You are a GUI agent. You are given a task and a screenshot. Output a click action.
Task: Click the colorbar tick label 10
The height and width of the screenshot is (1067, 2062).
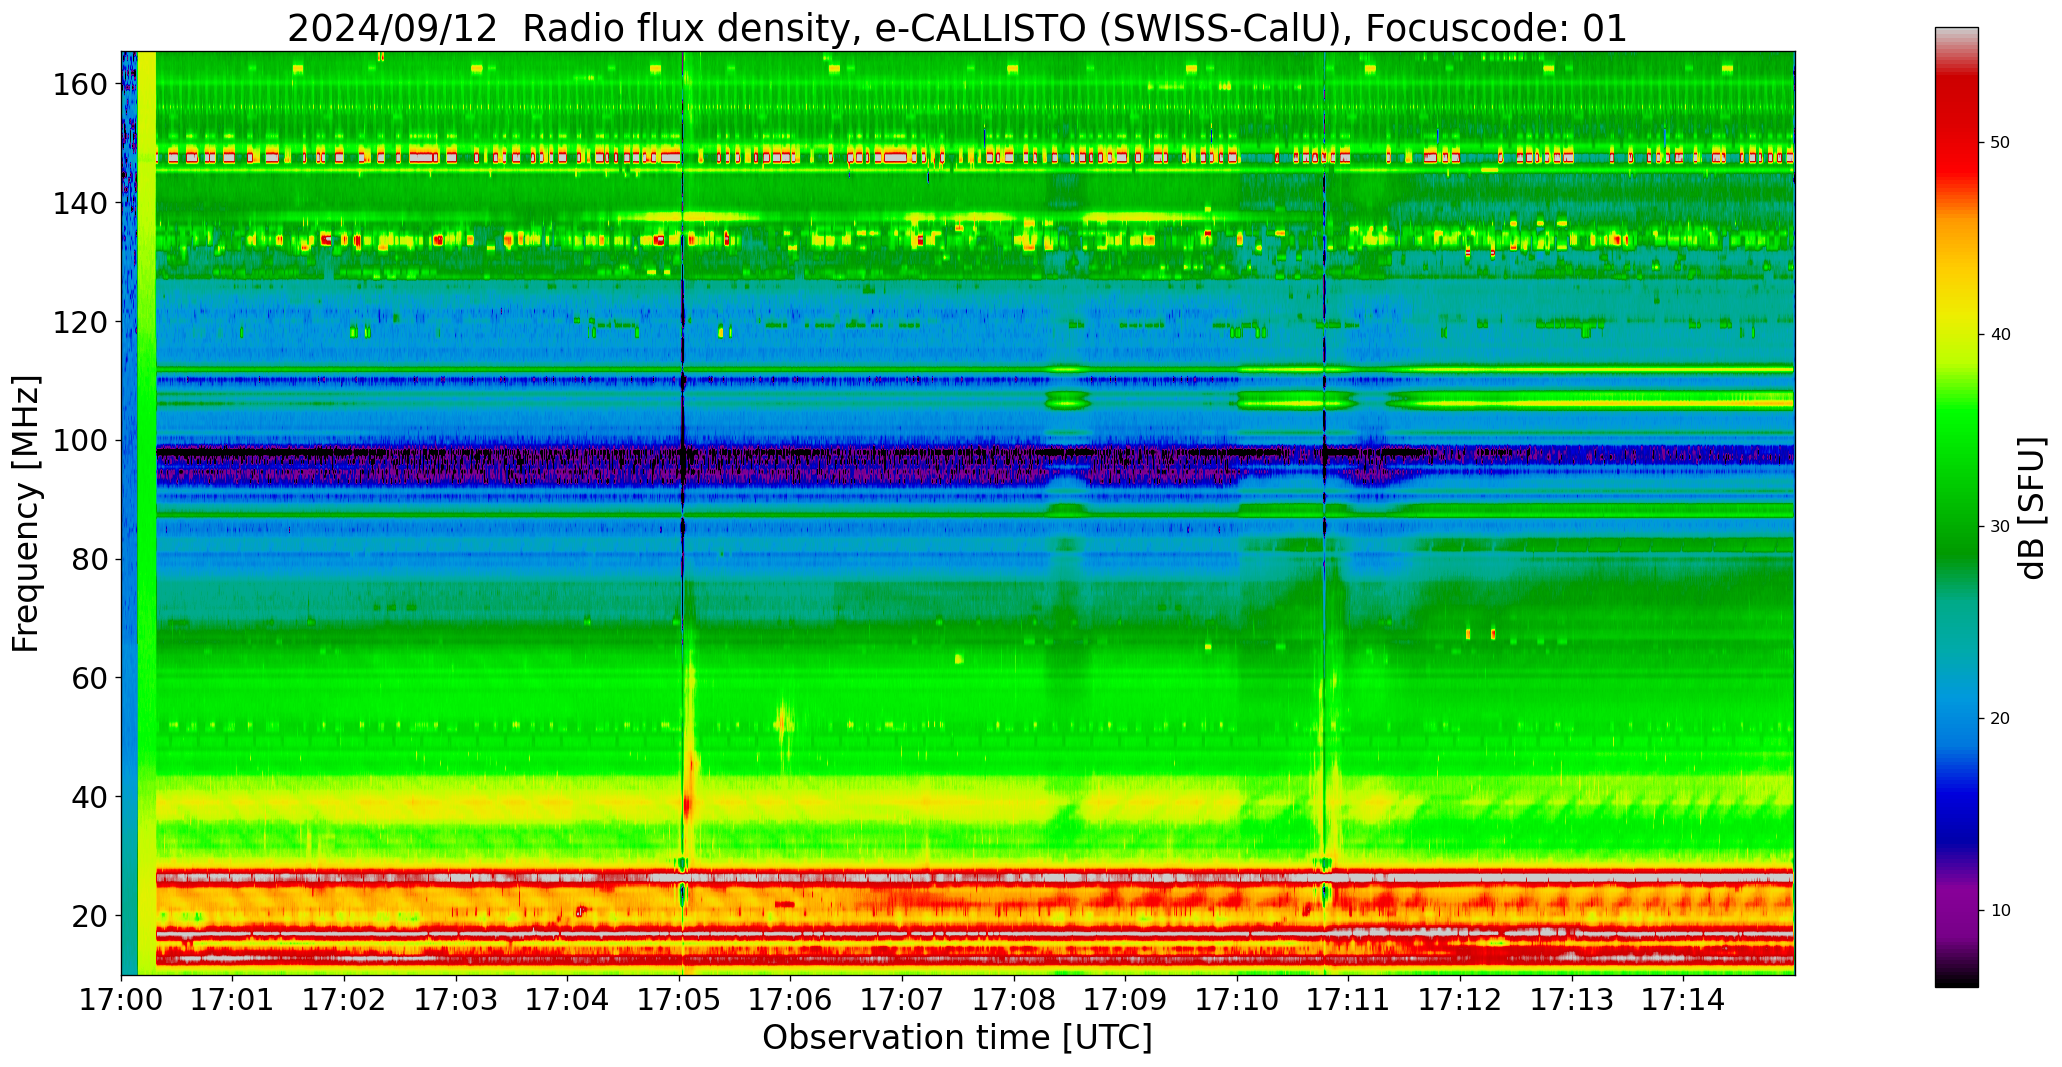point(2000,910)
